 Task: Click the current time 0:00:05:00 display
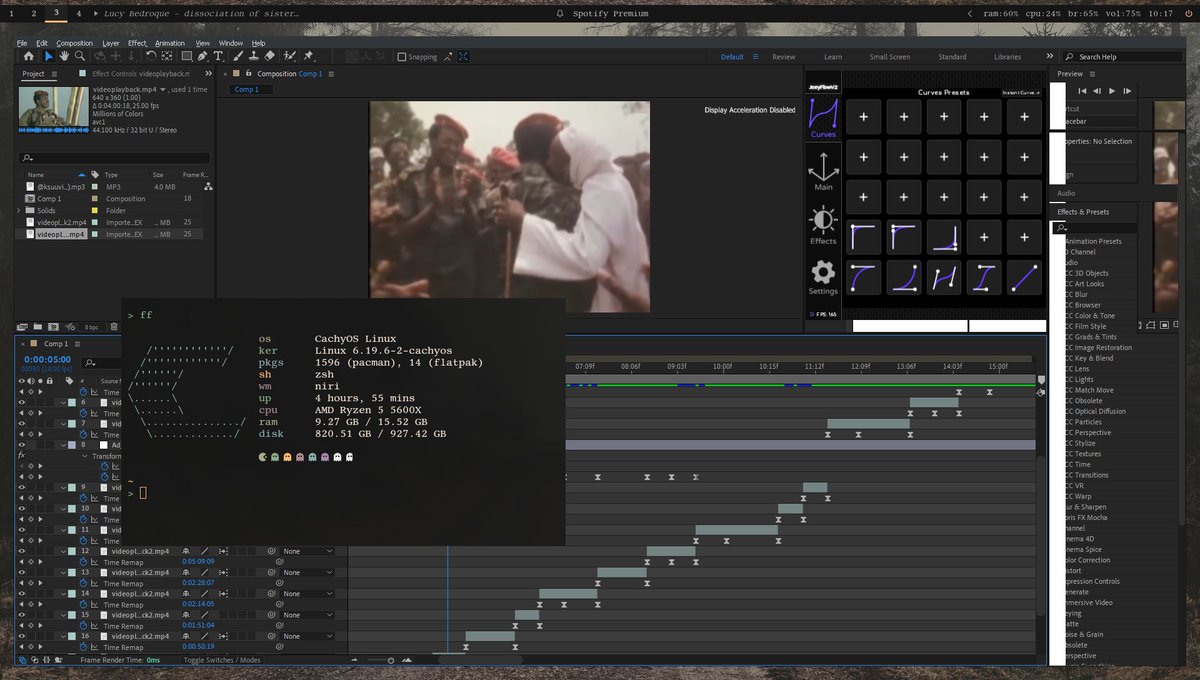pos(48,359)
